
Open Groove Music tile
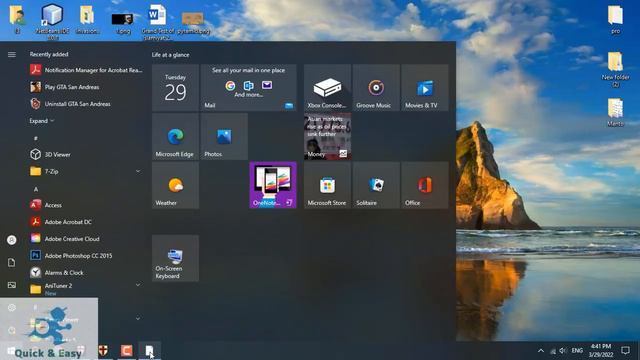pyautogui.click(x=376, y=88)
